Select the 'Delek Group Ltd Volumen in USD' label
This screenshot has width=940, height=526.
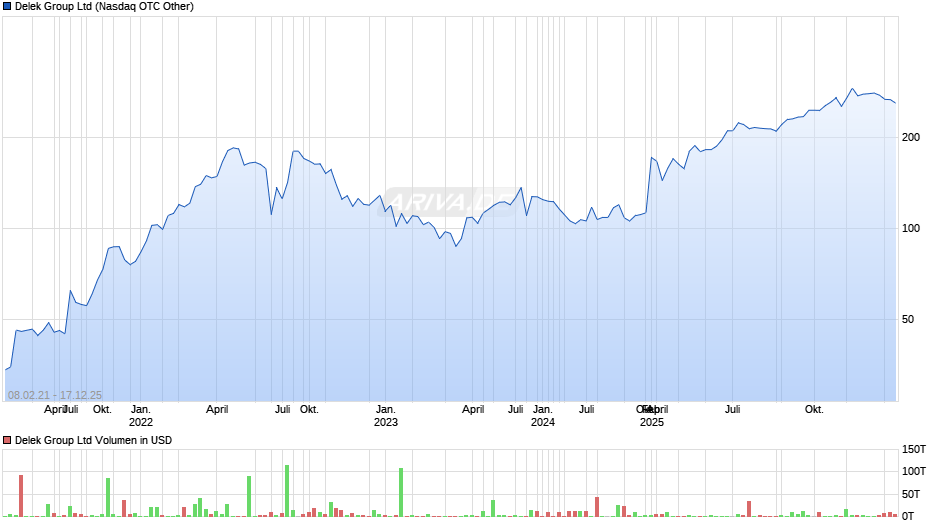pos(94,440)
